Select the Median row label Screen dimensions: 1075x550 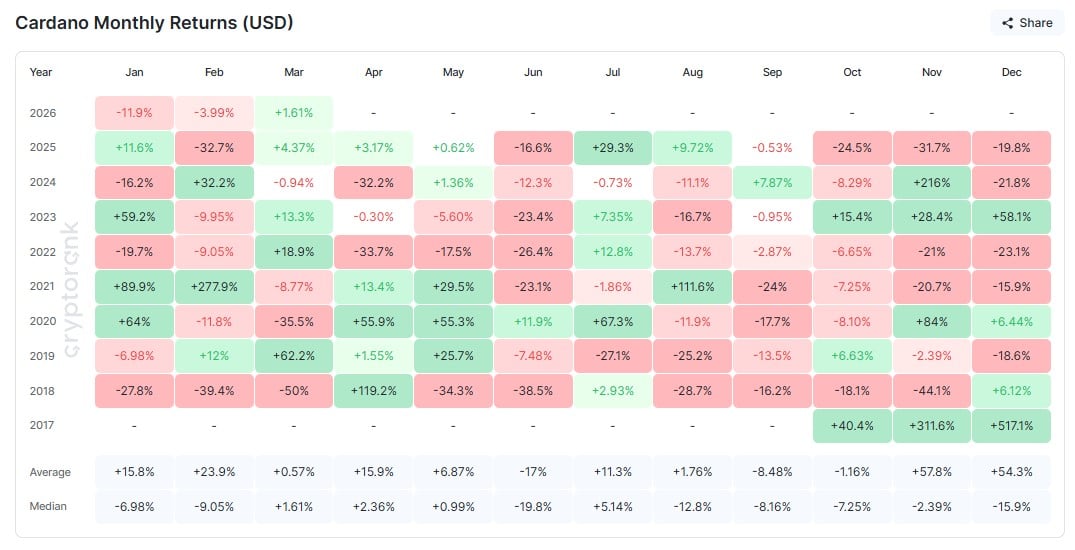click(x=48, y=506)
